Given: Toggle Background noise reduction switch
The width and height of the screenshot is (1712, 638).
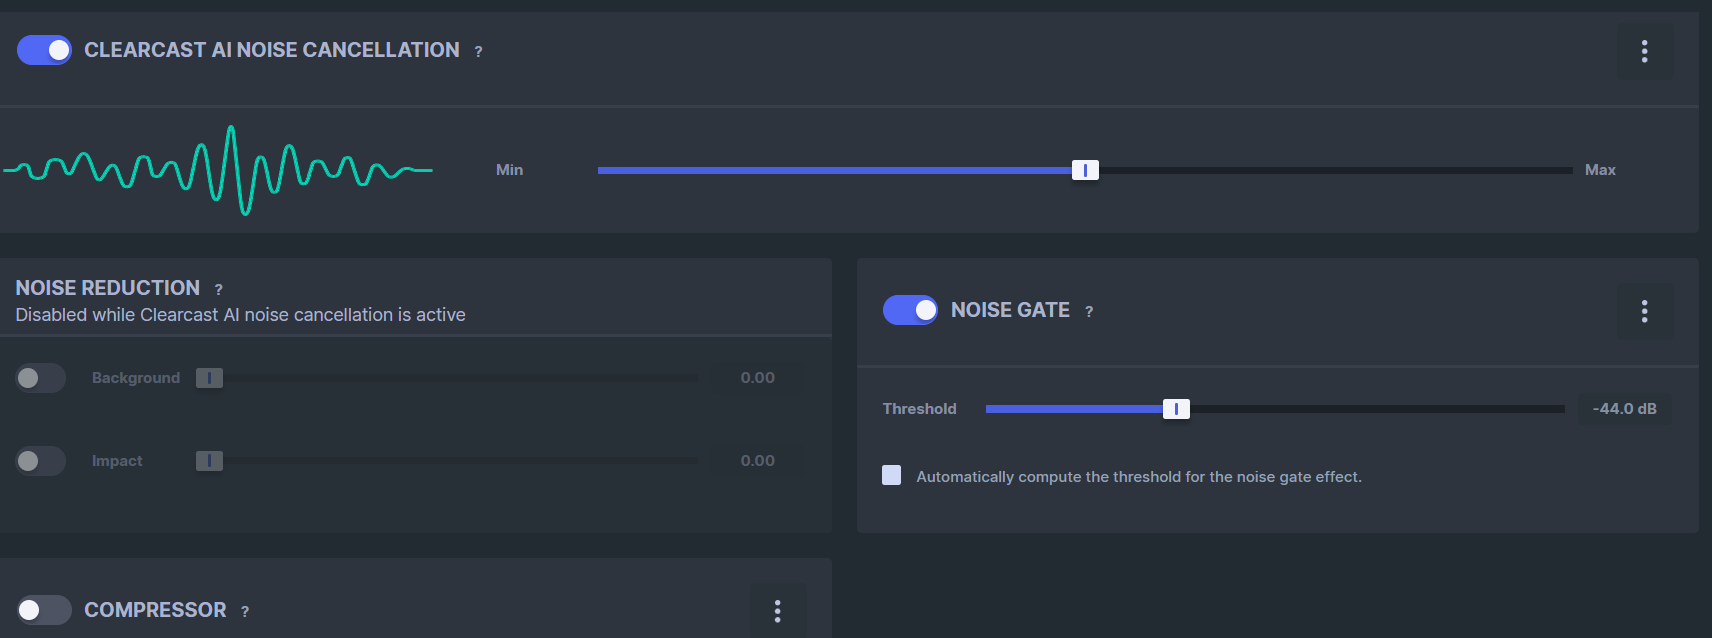Looking at the screenshot, I should tap(41, 378).
